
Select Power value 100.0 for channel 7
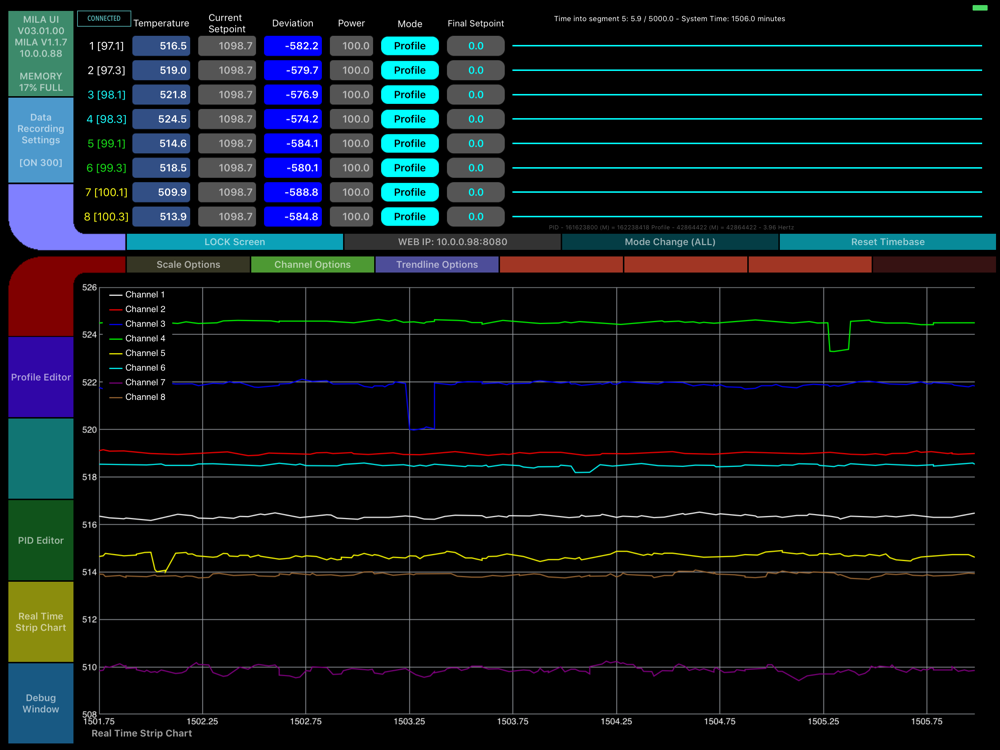[351, 192]
